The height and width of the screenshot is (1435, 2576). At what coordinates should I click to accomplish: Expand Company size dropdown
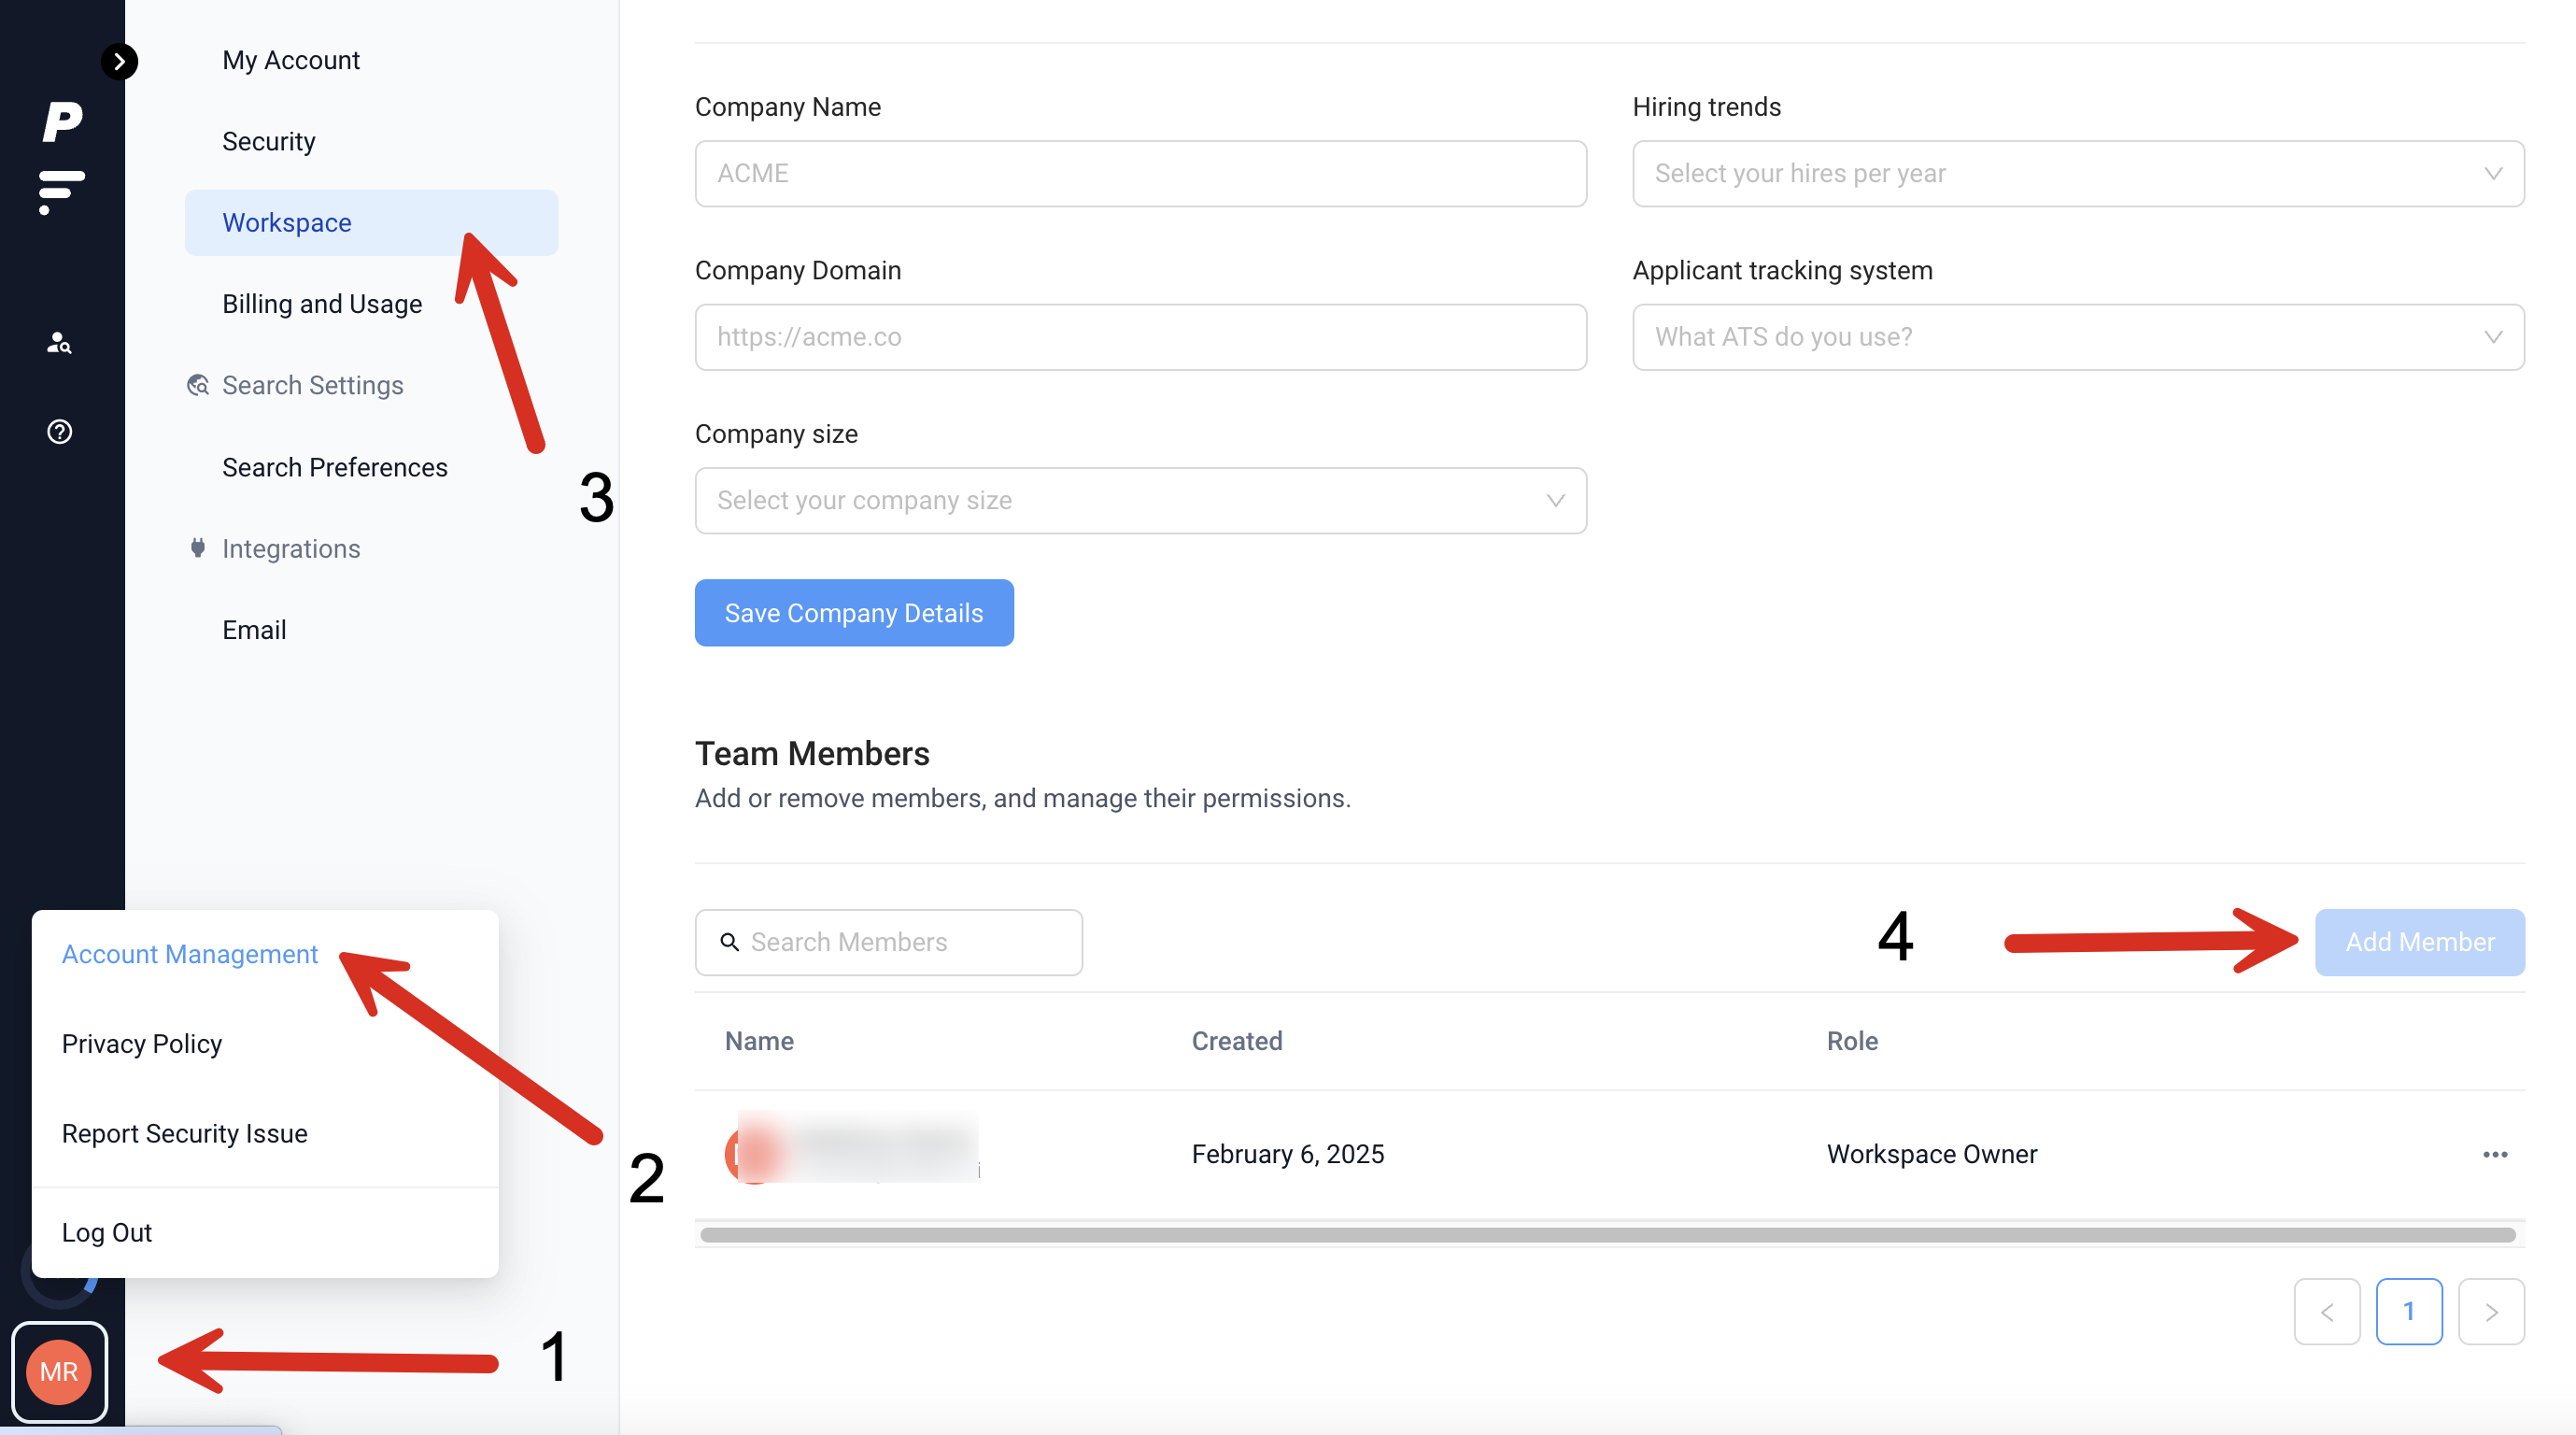[1140, 500]
